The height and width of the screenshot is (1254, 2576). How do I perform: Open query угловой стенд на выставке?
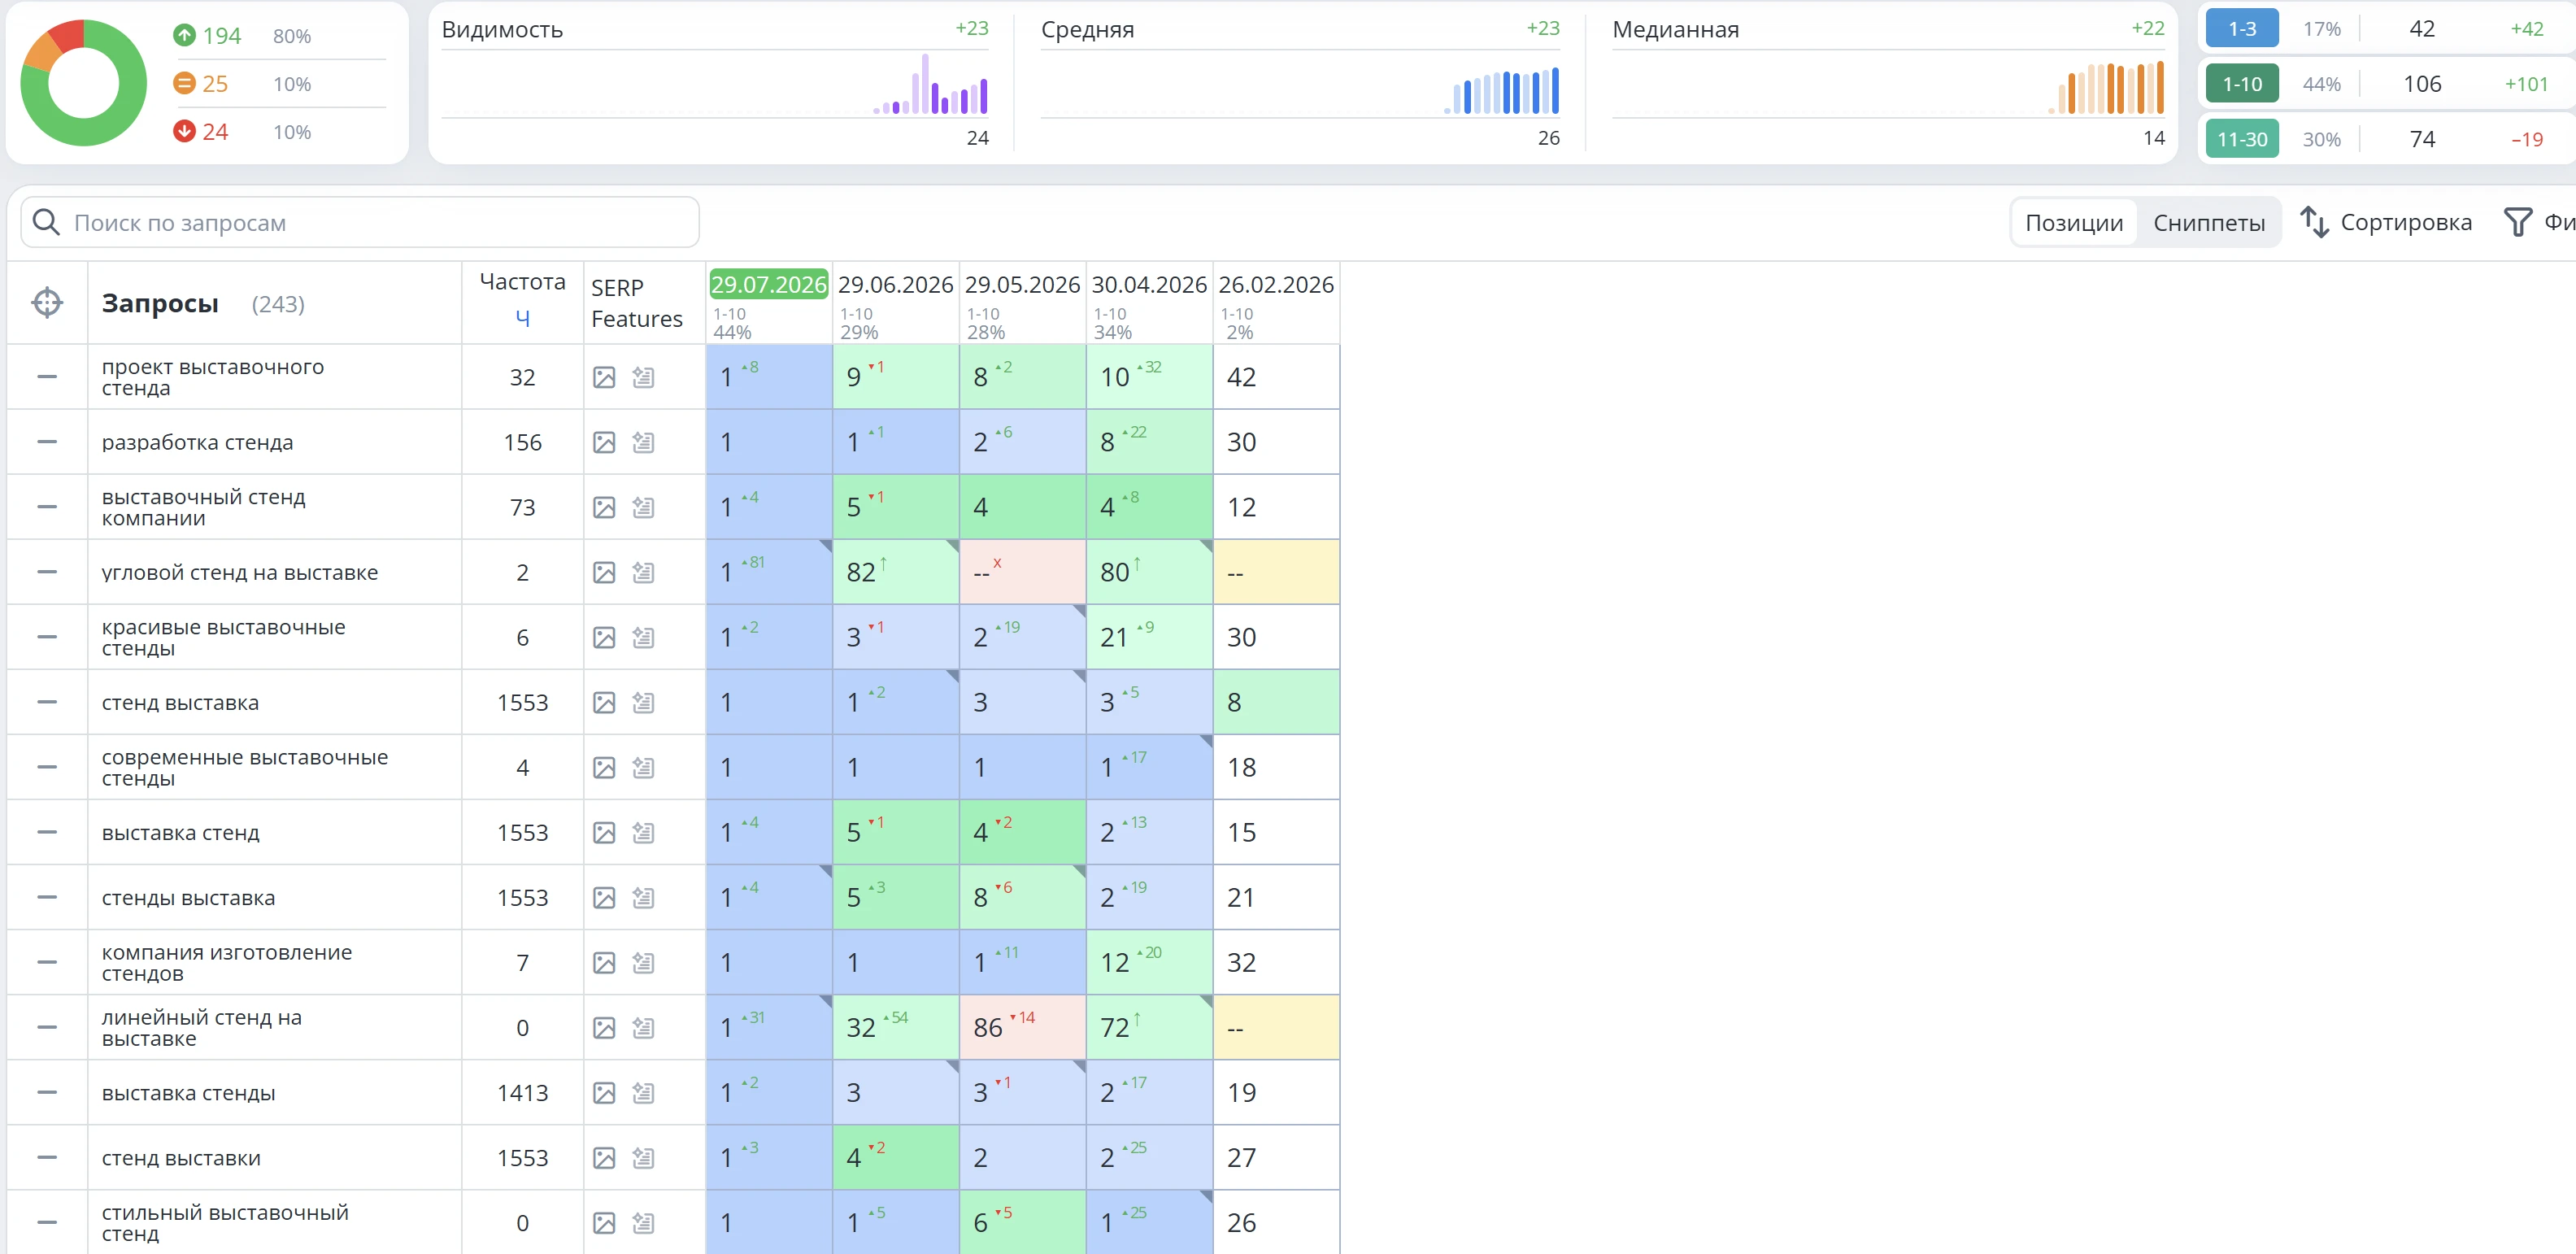pyautogui.click(x=240, y=573)
